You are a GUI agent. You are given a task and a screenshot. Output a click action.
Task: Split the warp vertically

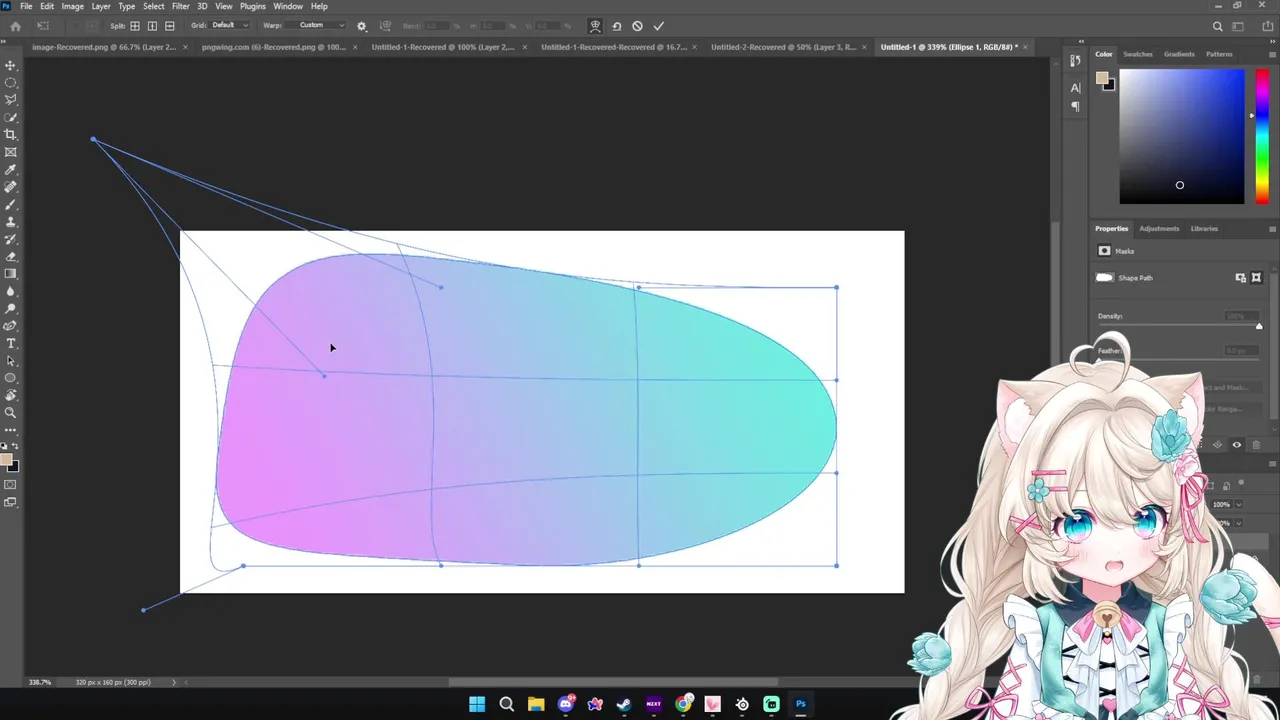click(x=152, y=26)
